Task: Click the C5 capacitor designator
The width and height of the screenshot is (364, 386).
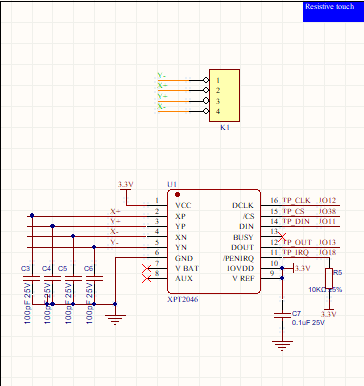Action: pyautogui.click(x=62, y=268)
